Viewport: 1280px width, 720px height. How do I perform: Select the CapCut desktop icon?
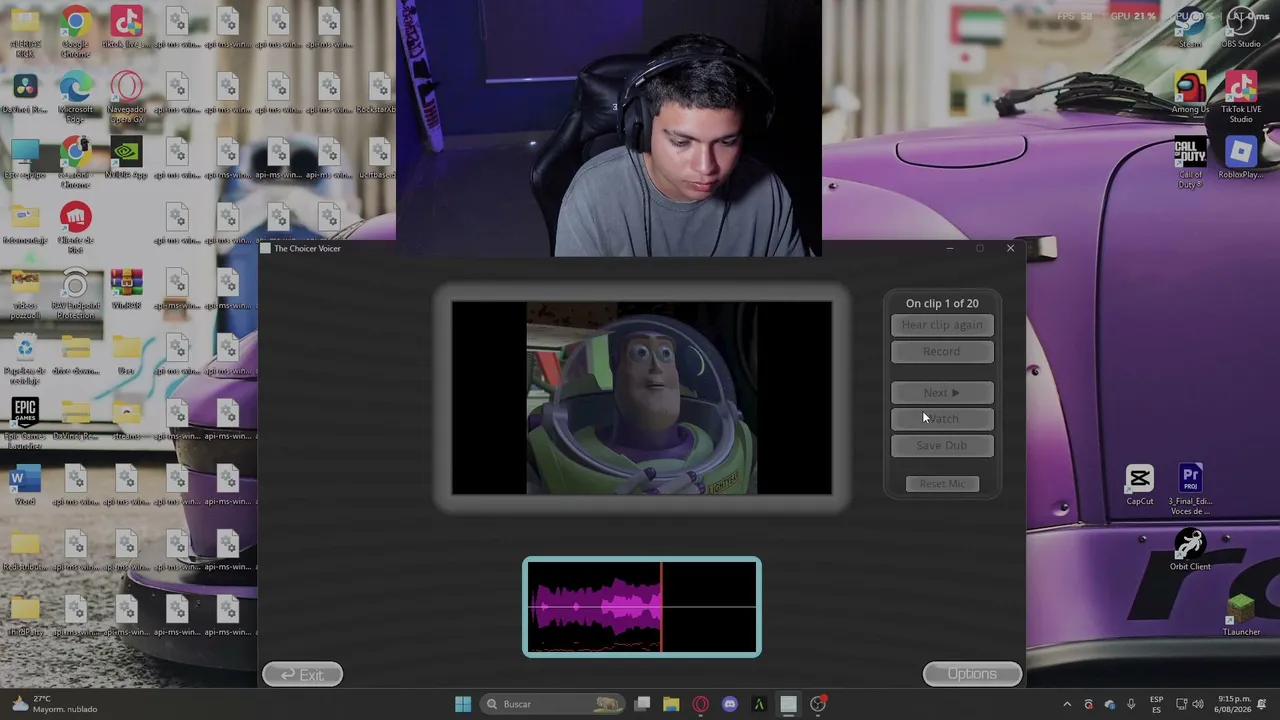point(1140,486)
